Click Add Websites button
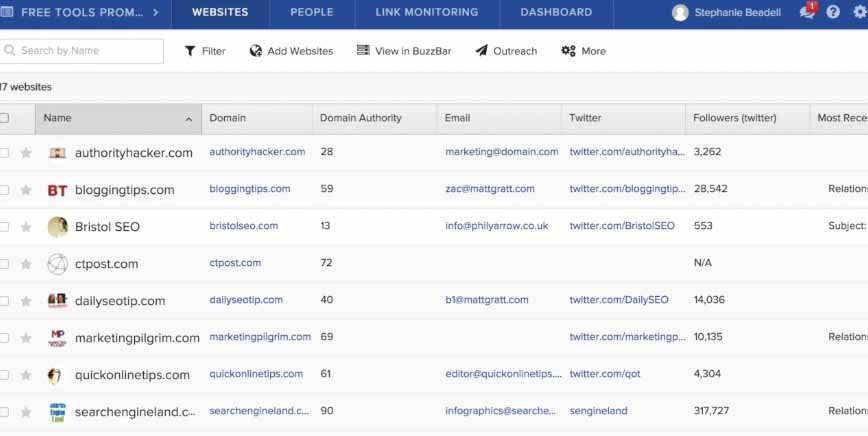868x436 pixels. 291,51
